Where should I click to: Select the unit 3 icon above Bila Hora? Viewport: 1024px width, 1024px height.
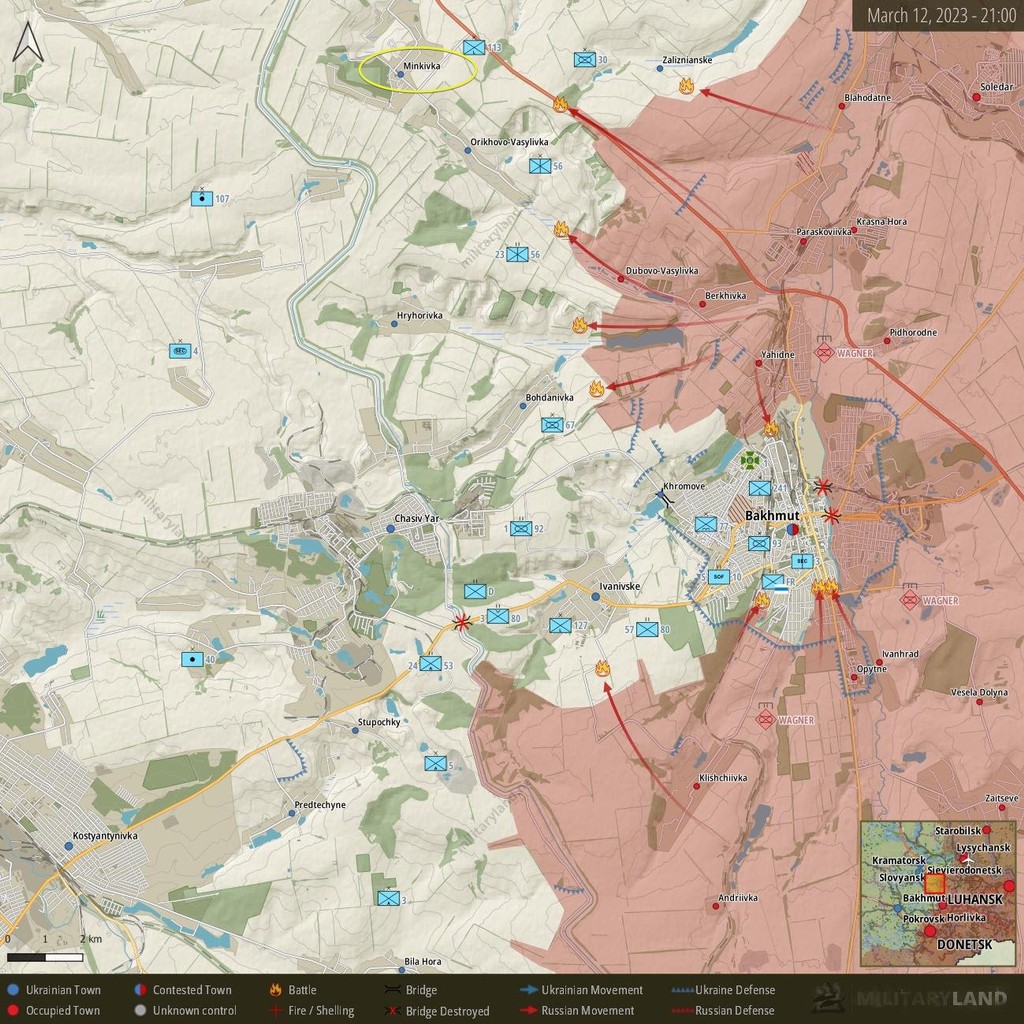pyautogui.click(x=389, y=898)
